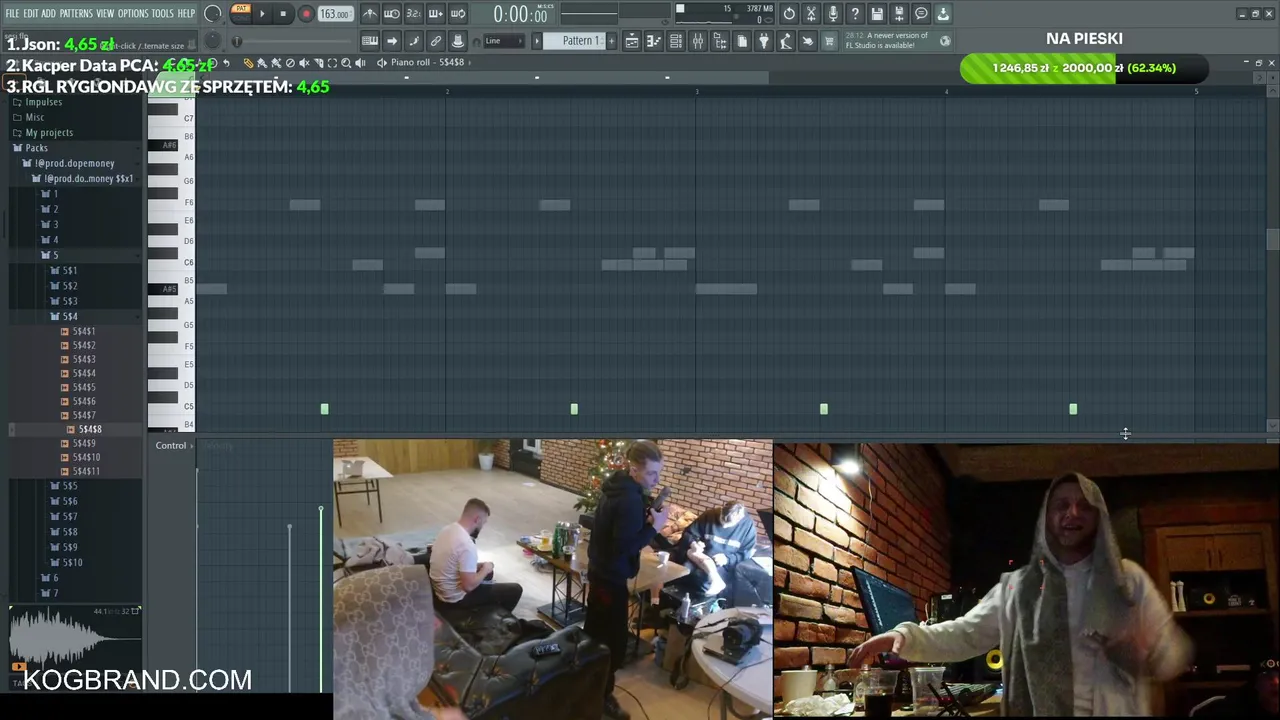
Task: Click the render as audio file icon
Action: point(899,14)
